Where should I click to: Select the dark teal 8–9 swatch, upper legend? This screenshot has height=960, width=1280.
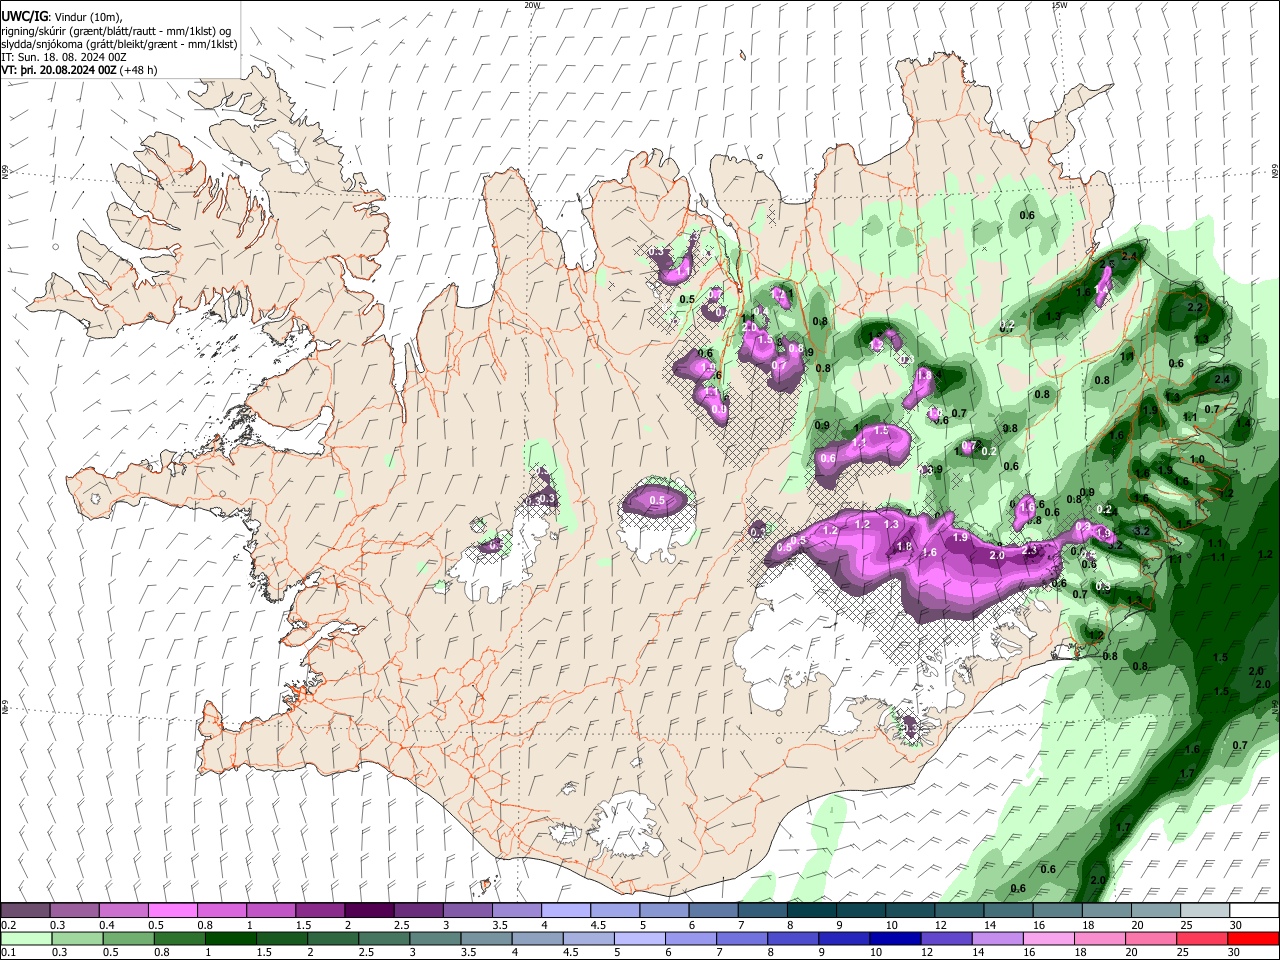click(811, 910)
